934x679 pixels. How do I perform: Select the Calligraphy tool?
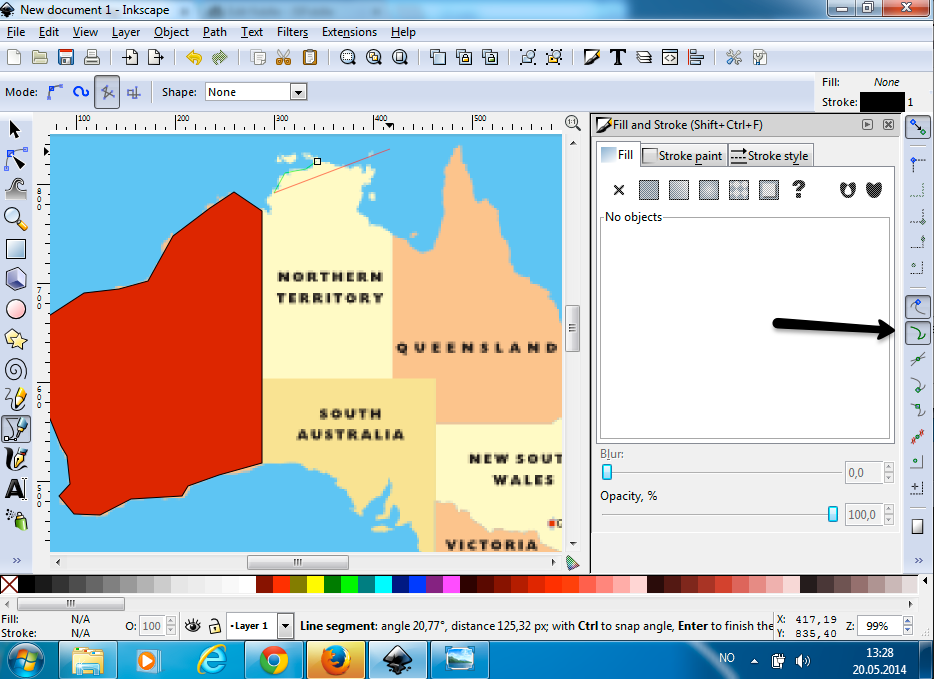point(16,459)
